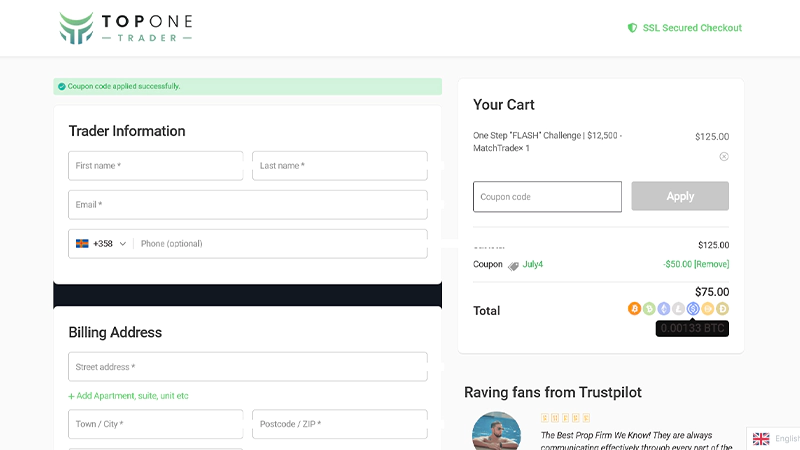Focus the Town / City field
This screenshot has height=450, width=800.
click(x=156, y=424)
